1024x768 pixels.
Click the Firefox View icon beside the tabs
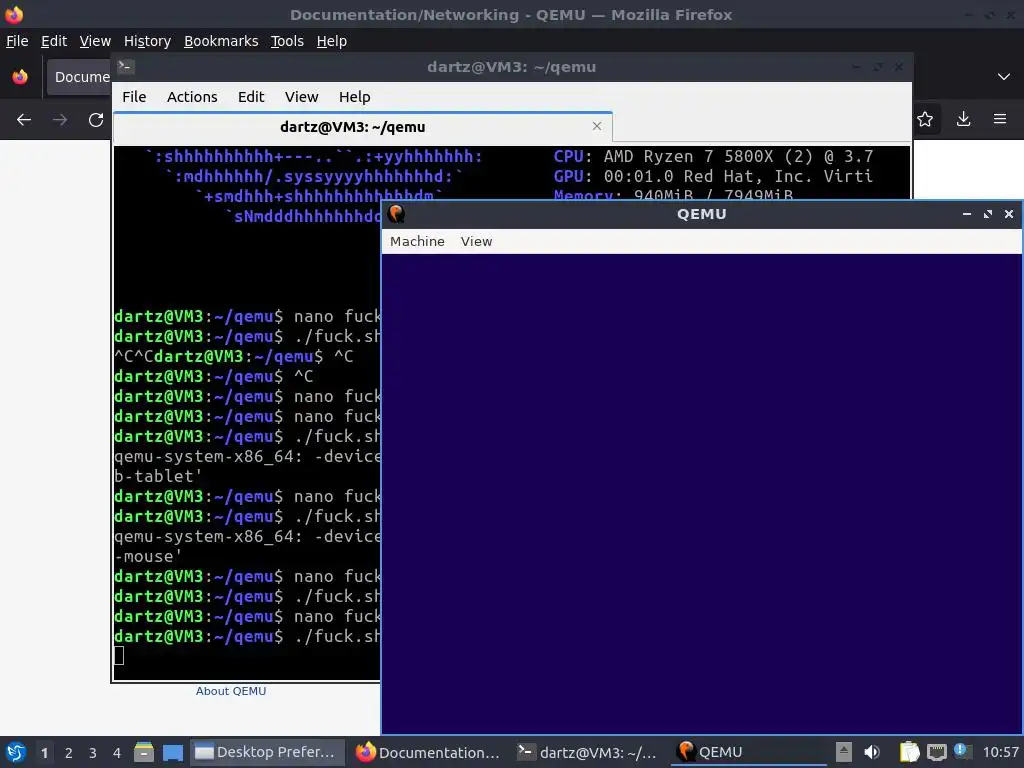click(20, 76)
